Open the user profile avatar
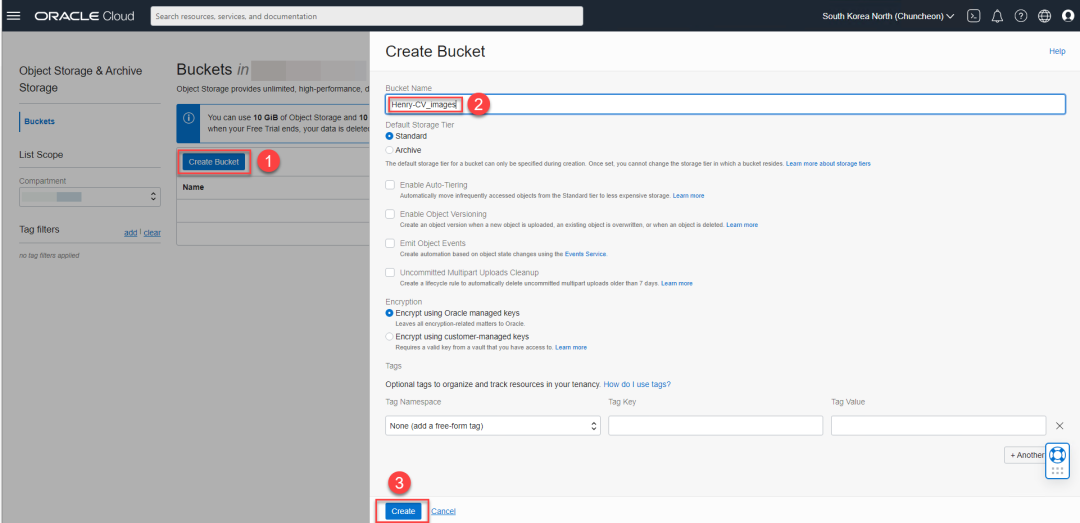 [x=1068, y=16]
